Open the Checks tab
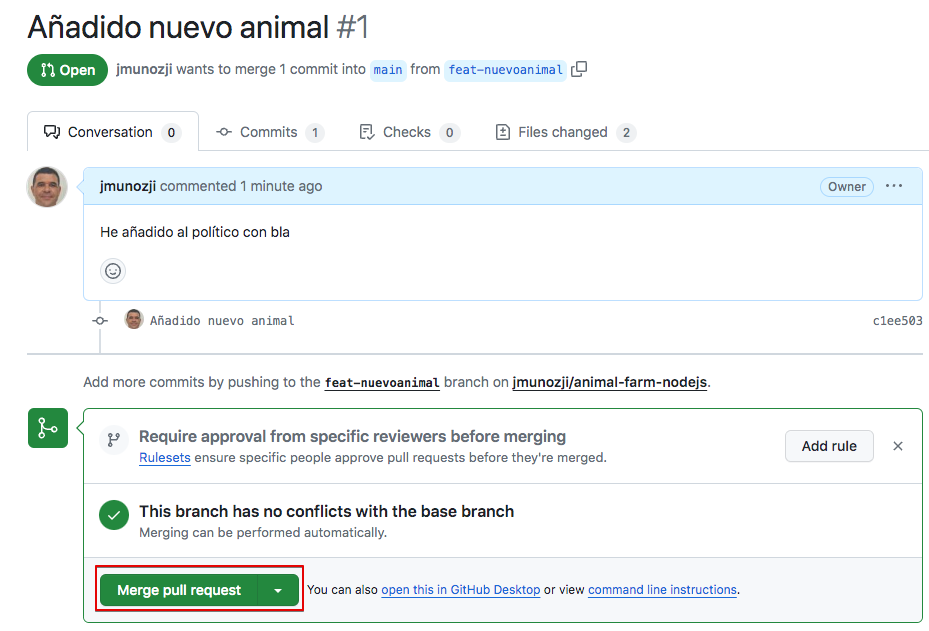This screenshot has width=929, height=631. click(407, 132)
